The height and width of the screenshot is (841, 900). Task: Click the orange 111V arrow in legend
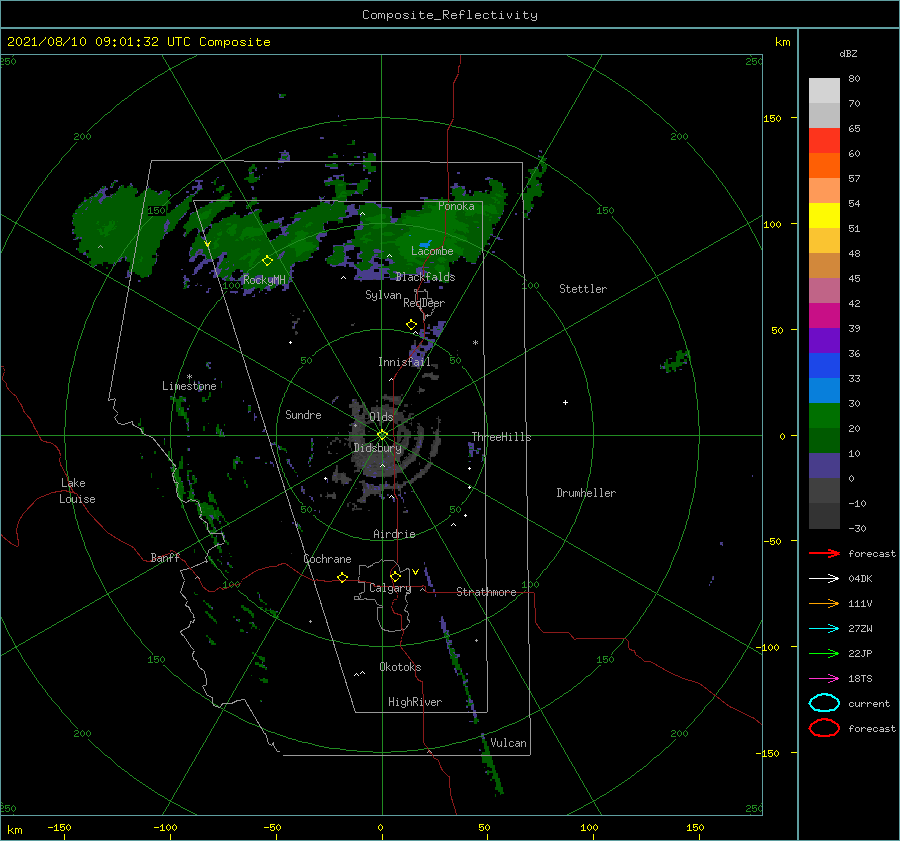click(x=824, y=603)
